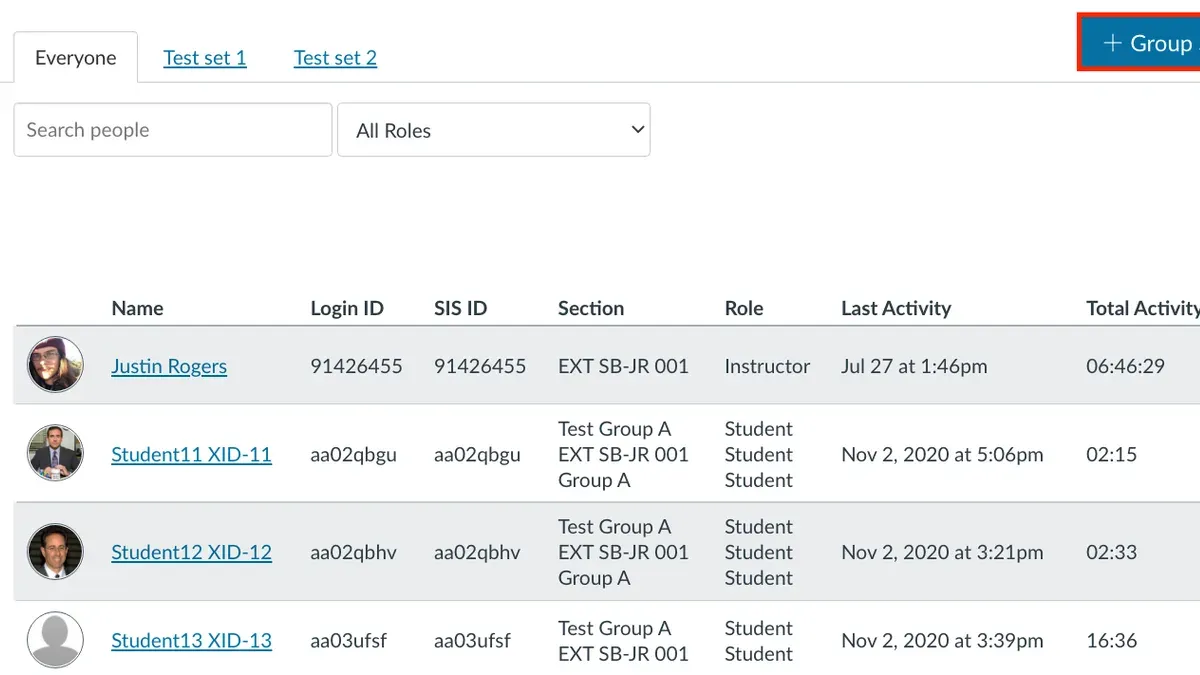Select Login ID aa03ufsf
1200x675 pixels.
click(x=349, y=640)
